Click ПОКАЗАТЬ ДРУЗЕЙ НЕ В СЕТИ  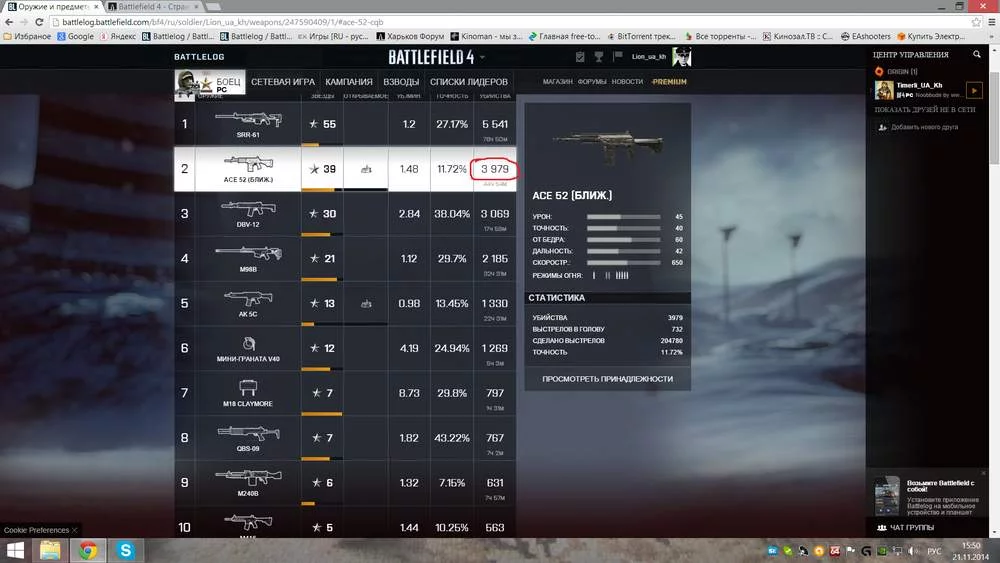925,110
